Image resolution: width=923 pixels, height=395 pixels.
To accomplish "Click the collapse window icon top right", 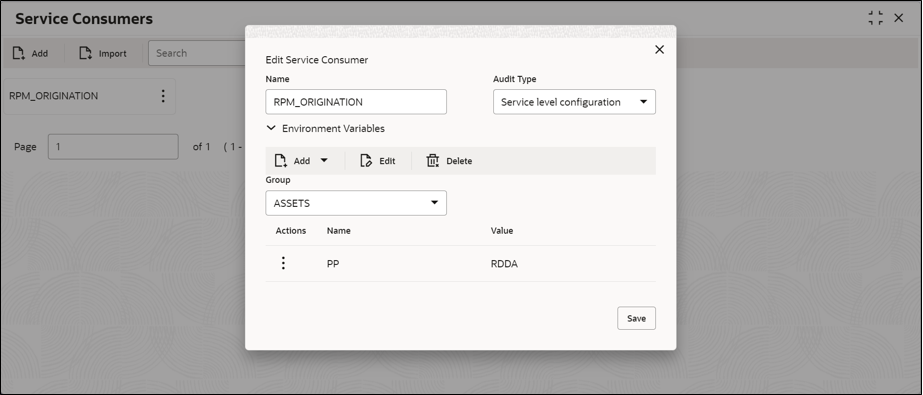I will [875, 18].
